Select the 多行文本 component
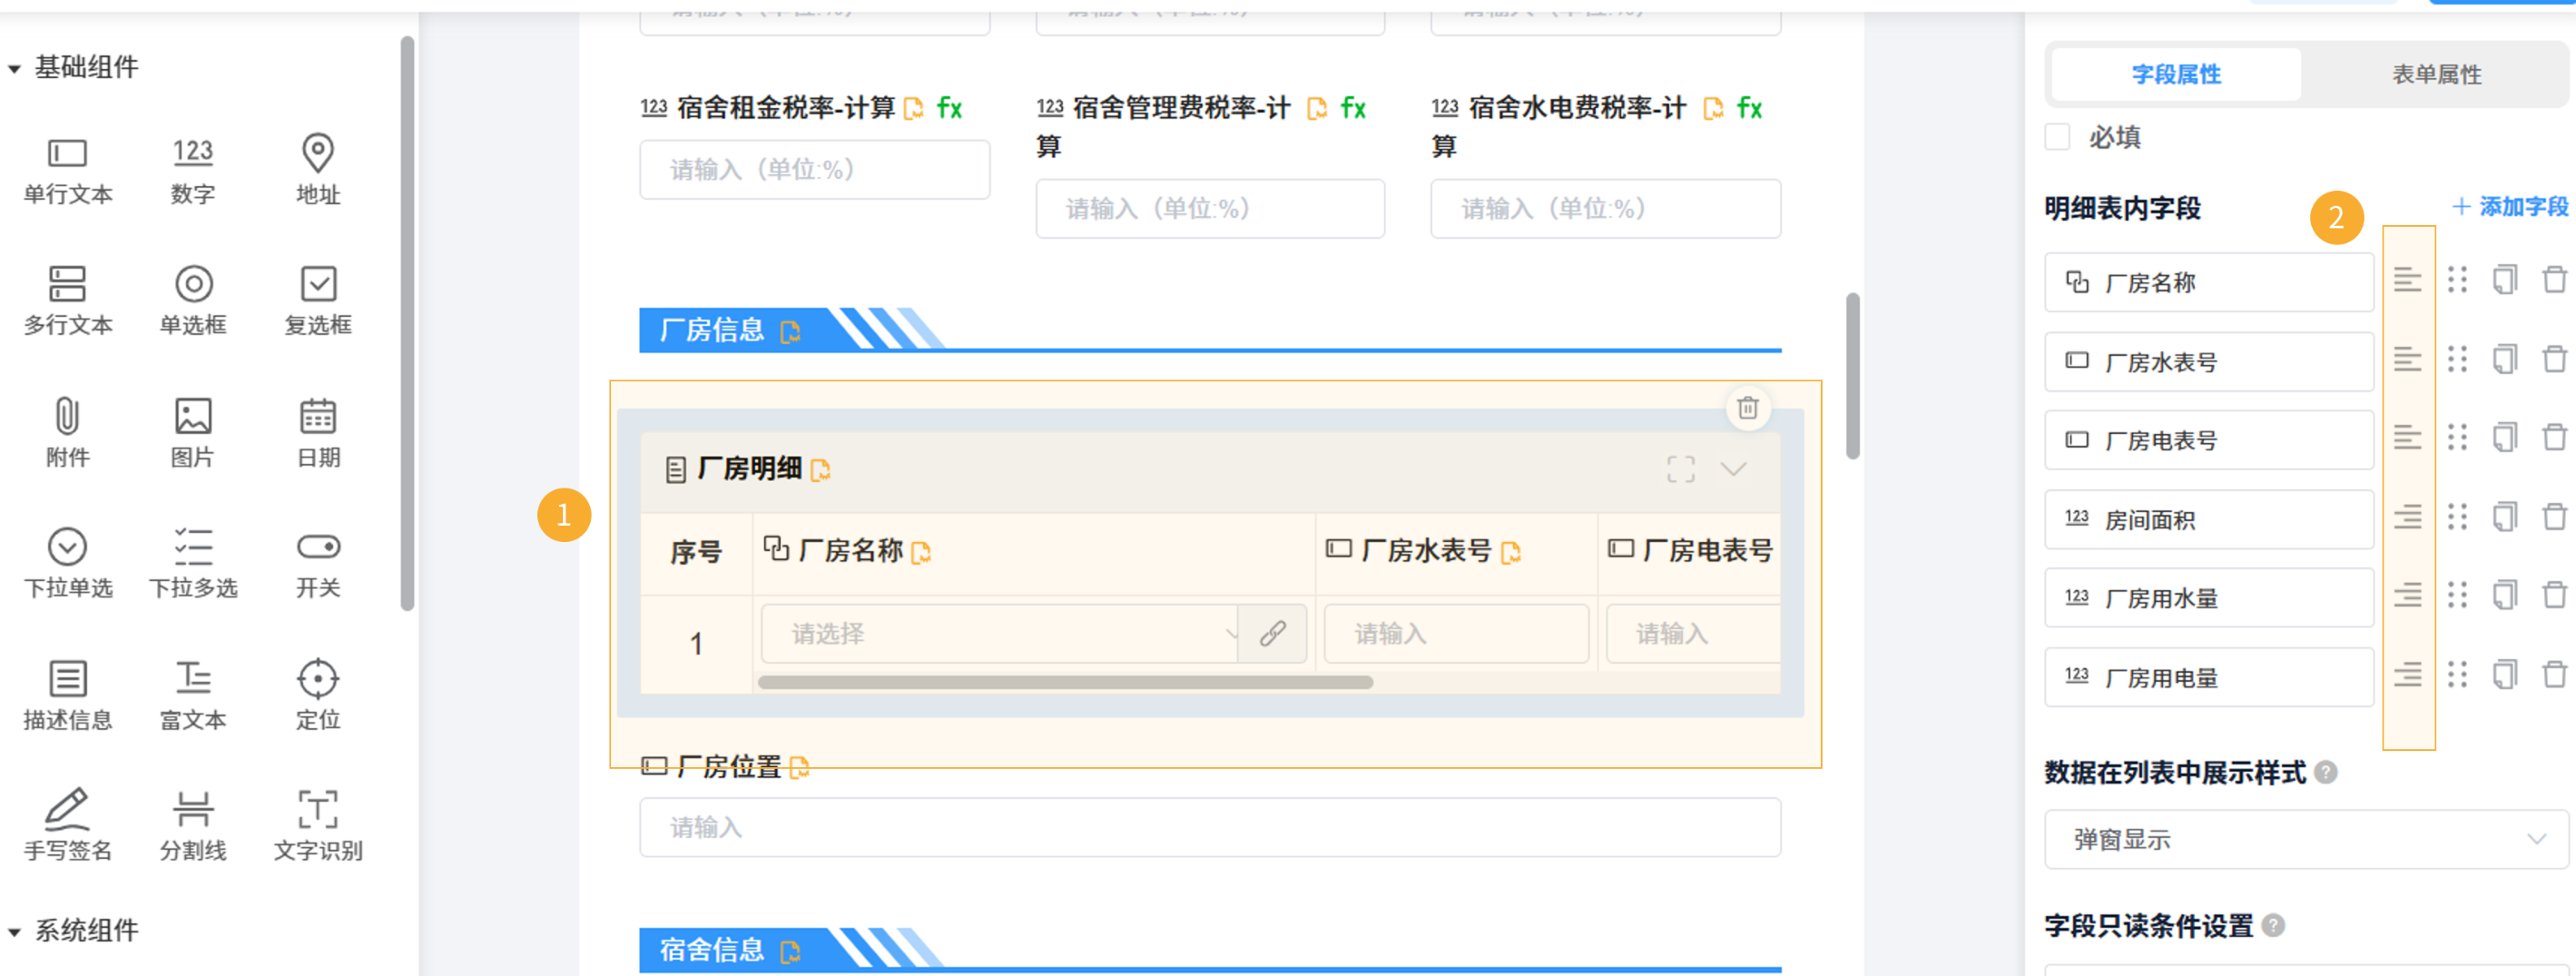The width and height of the screenshot is (2576, 976). [68, 301]
